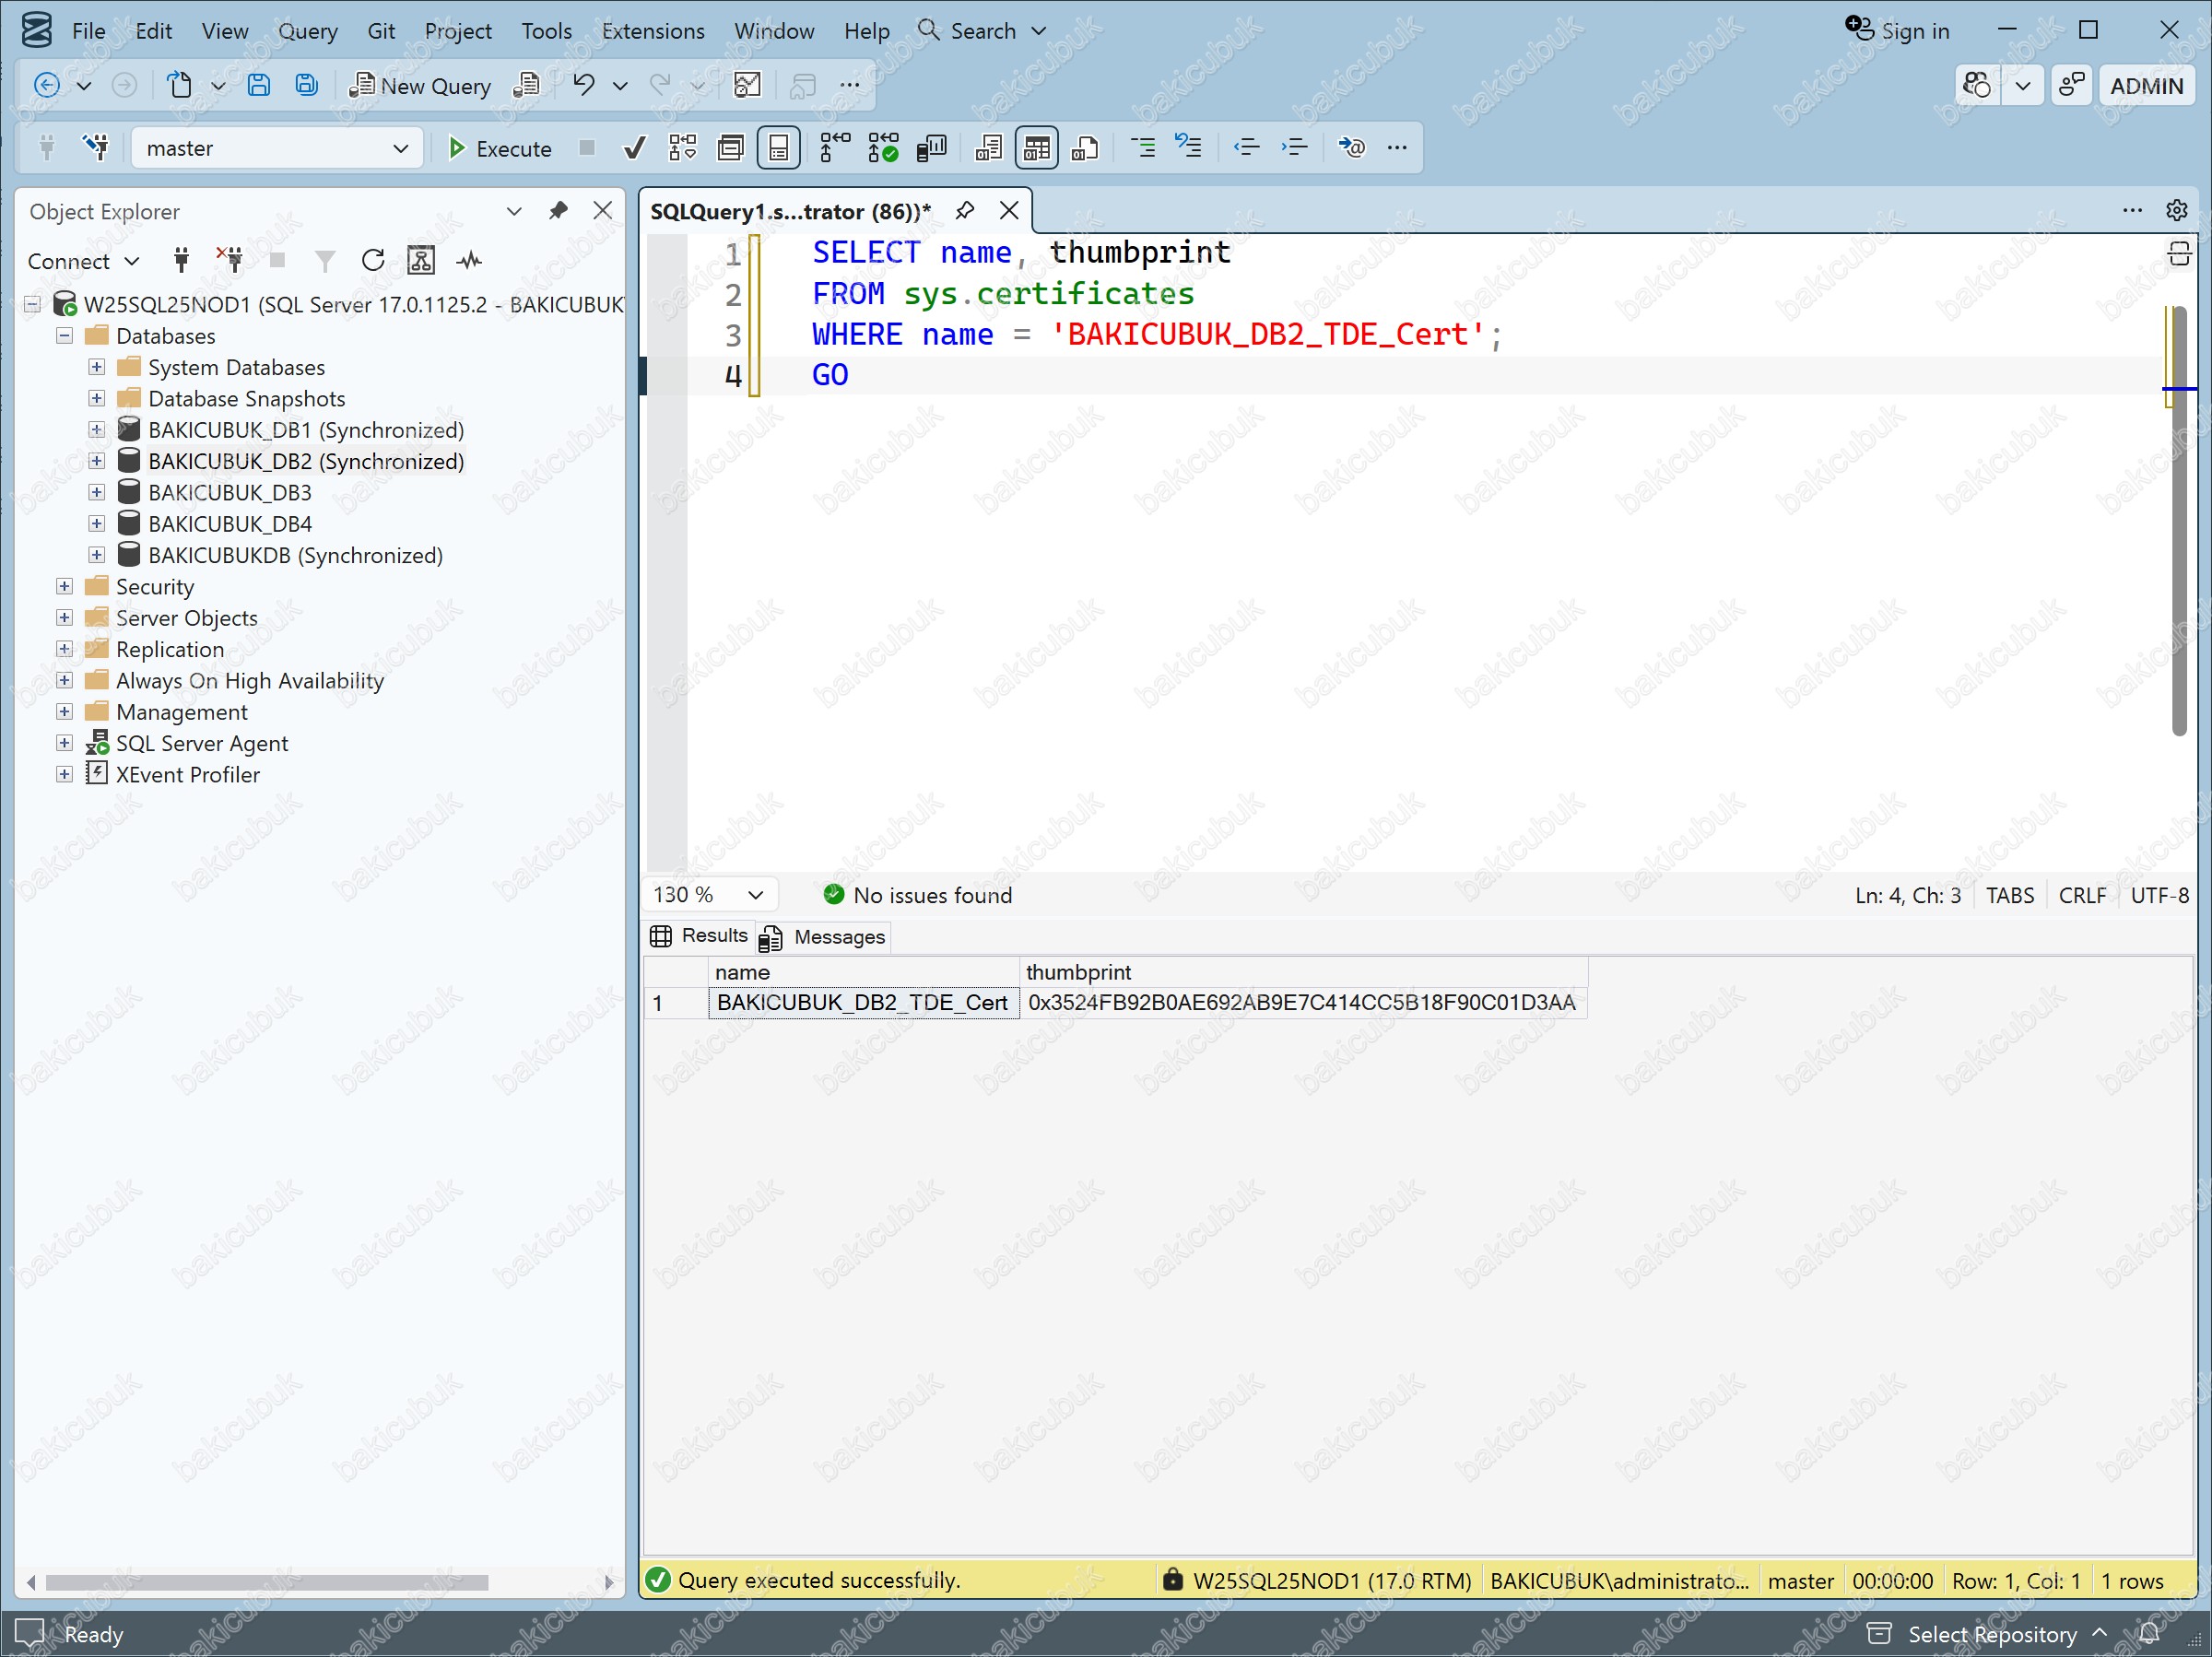The image size is (2212, 1657).
Task: Click the New Query button
Action: (420, 85)
